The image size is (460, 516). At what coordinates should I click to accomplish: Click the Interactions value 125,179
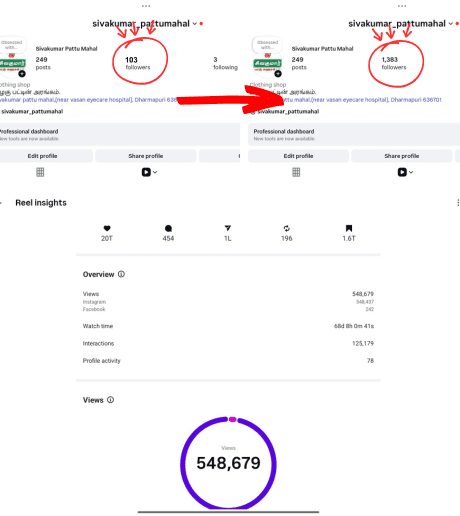(363, 343)
